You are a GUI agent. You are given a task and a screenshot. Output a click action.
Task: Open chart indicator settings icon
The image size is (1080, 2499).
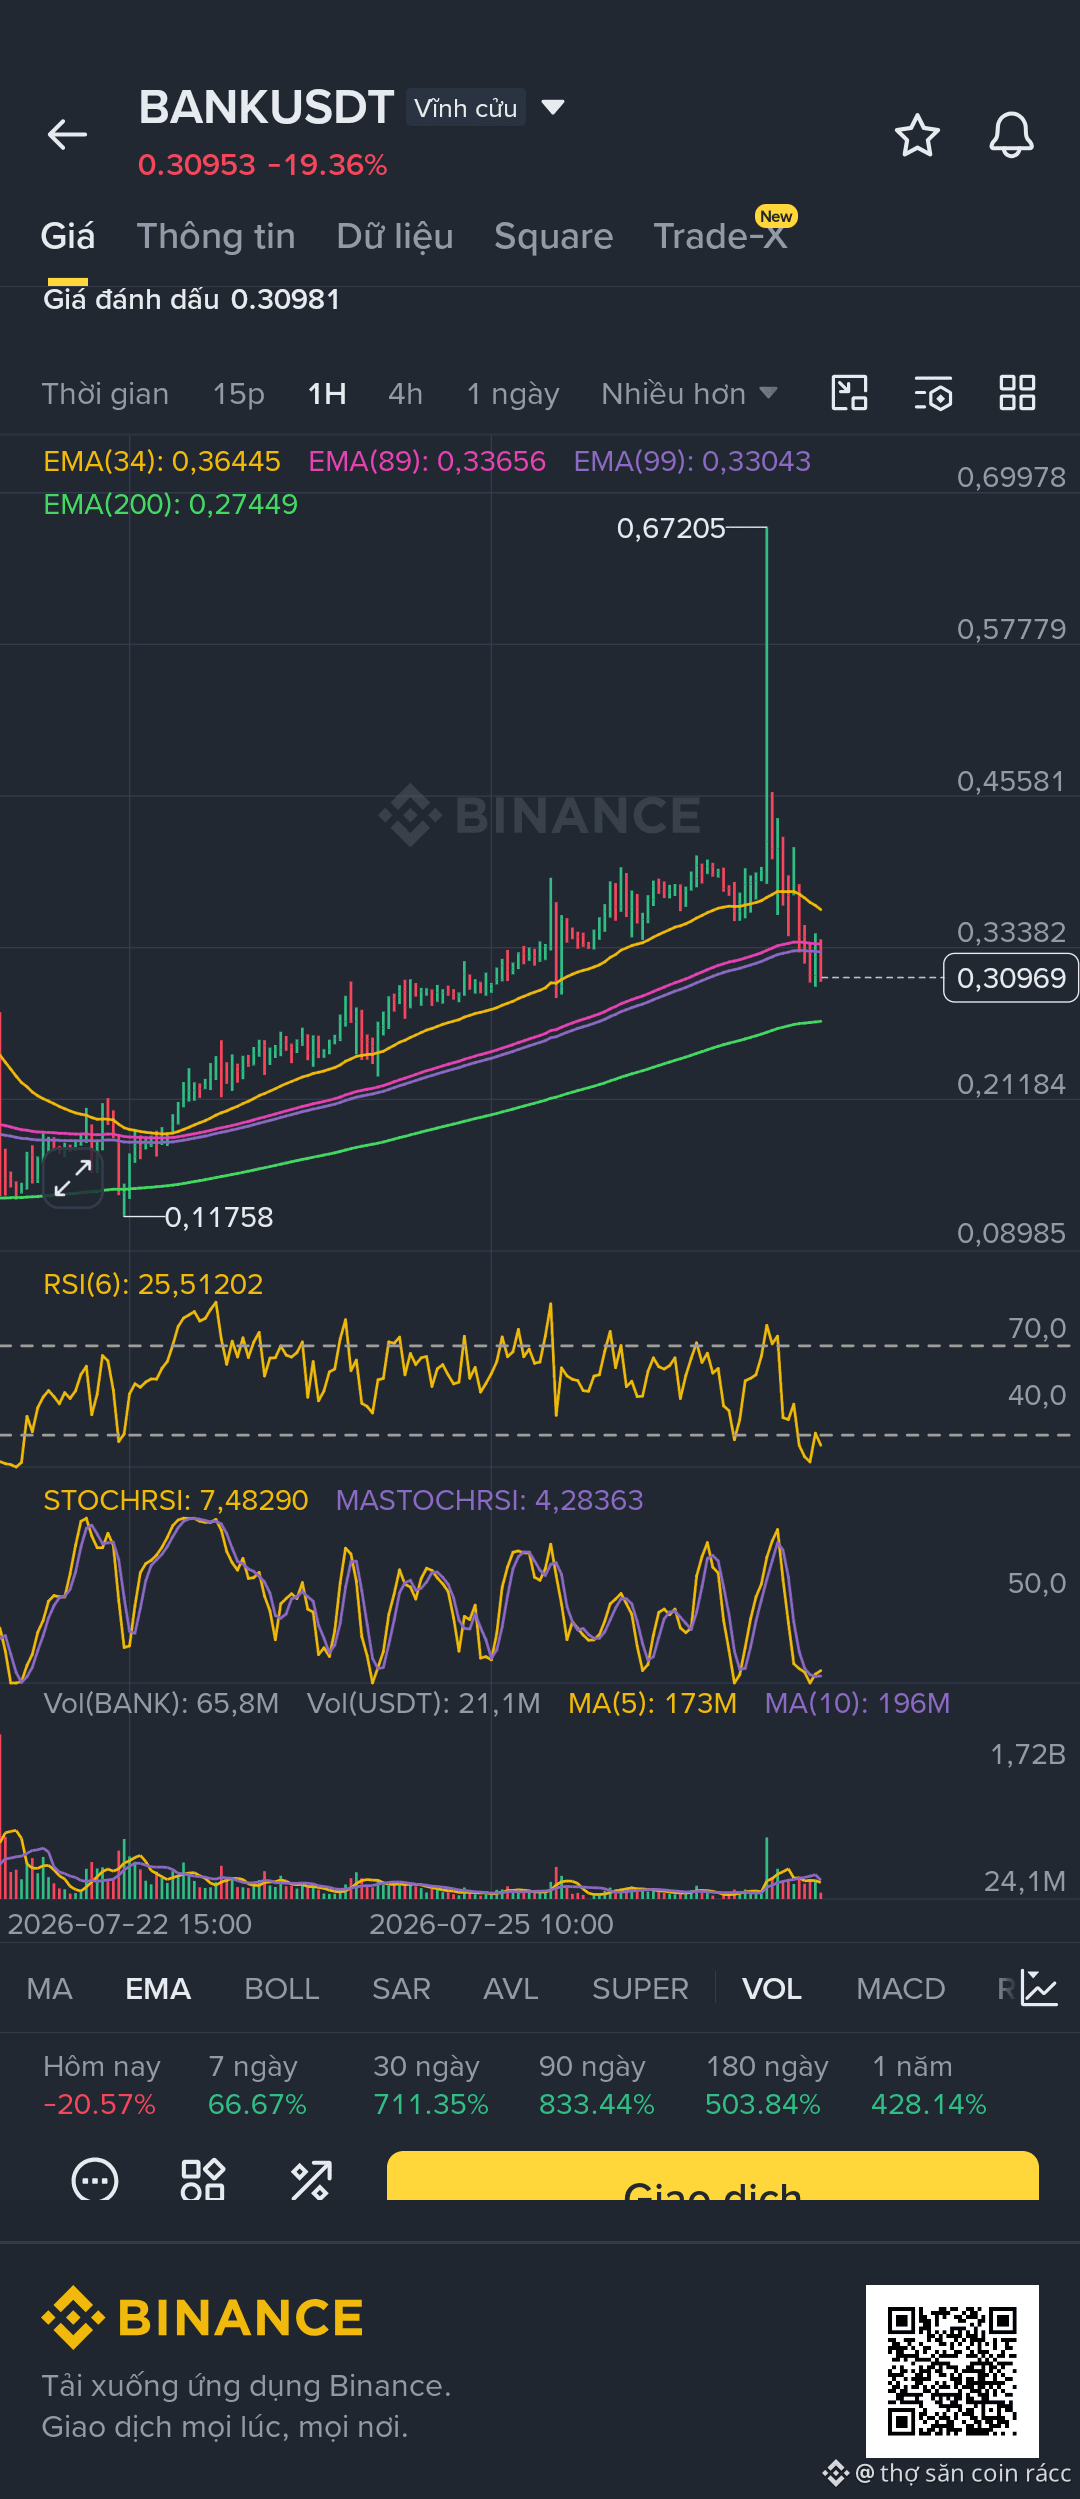933,393
